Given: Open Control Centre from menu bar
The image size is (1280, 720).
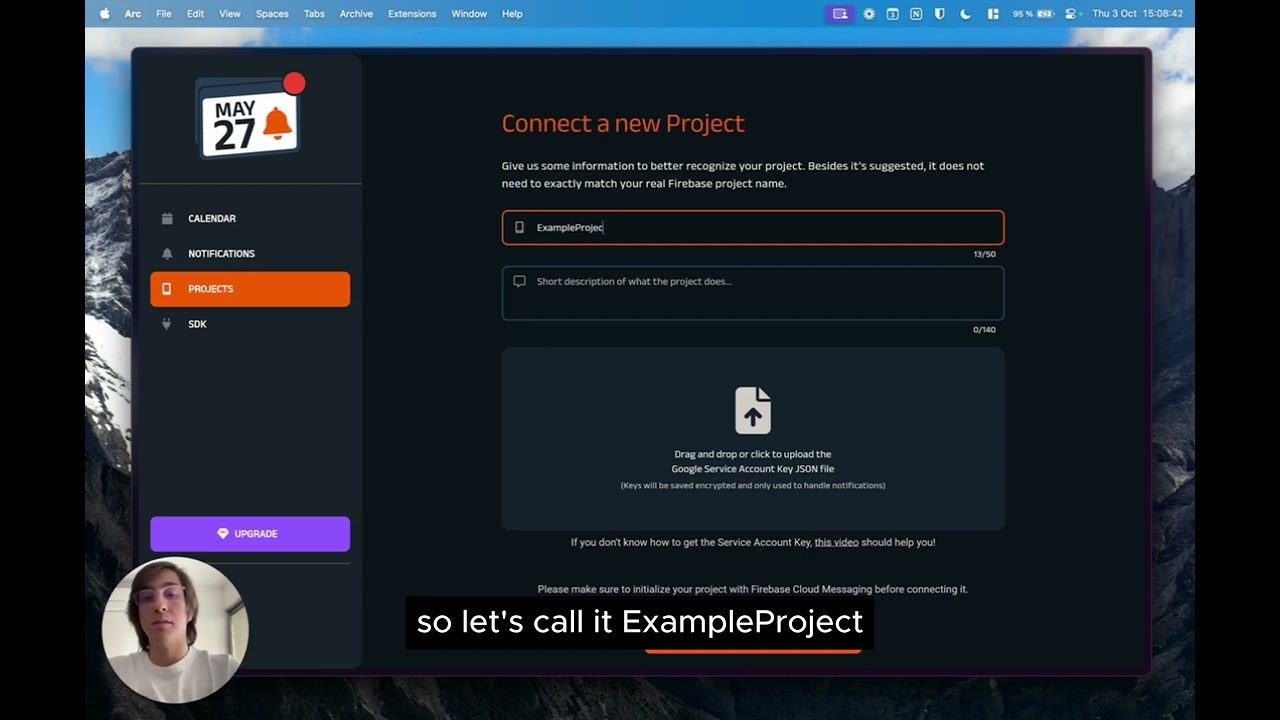Looking at the screenshot, I should [1071, 14].
